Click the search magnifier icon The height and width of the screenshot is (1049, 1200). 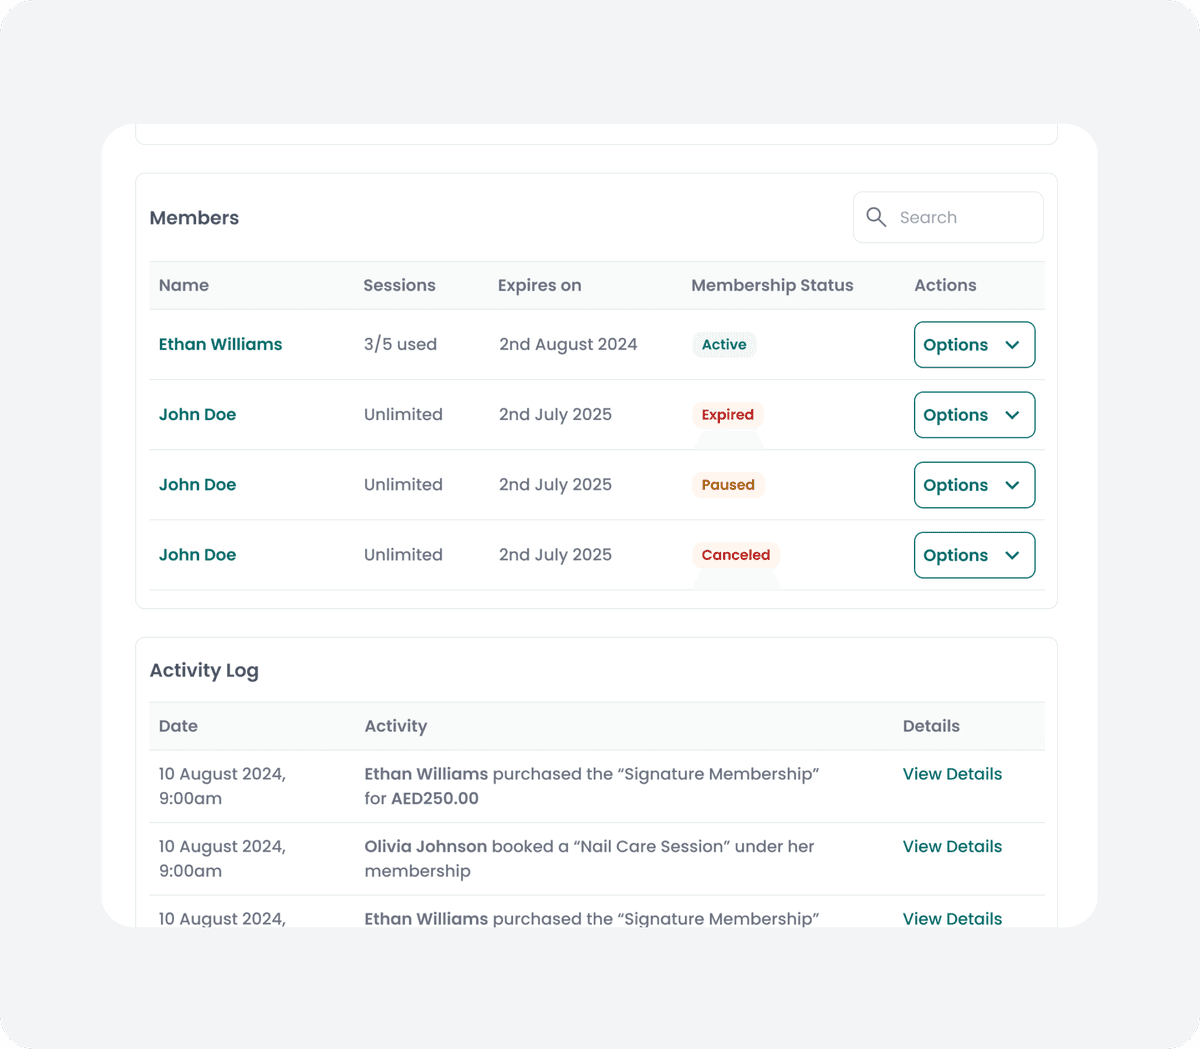click(x=876, y=217)
